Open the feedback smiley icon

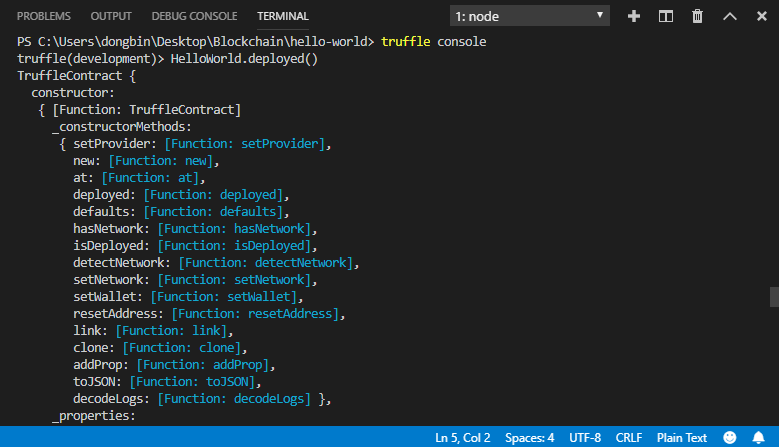point(729,437)
